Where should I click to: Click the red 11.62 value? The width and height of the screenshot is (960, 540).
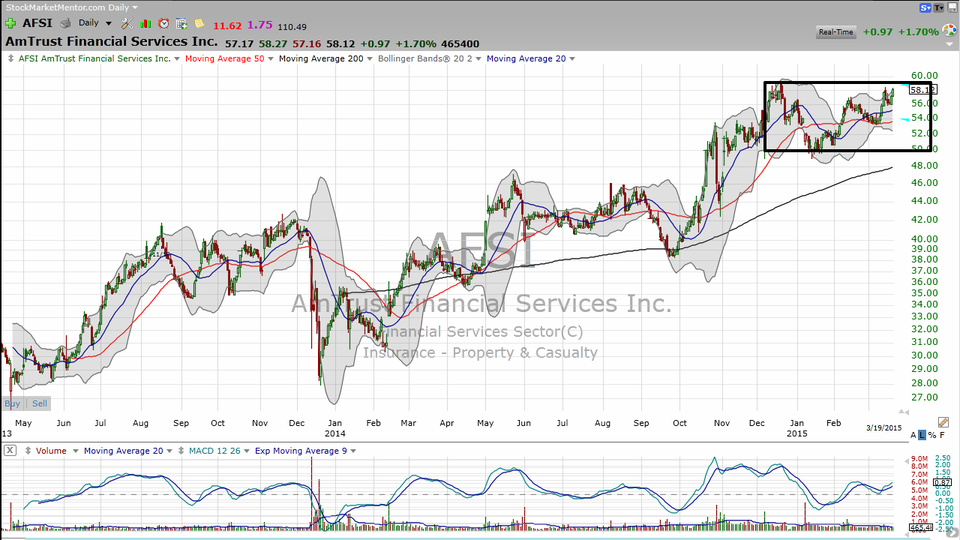[x=227, y=26]
